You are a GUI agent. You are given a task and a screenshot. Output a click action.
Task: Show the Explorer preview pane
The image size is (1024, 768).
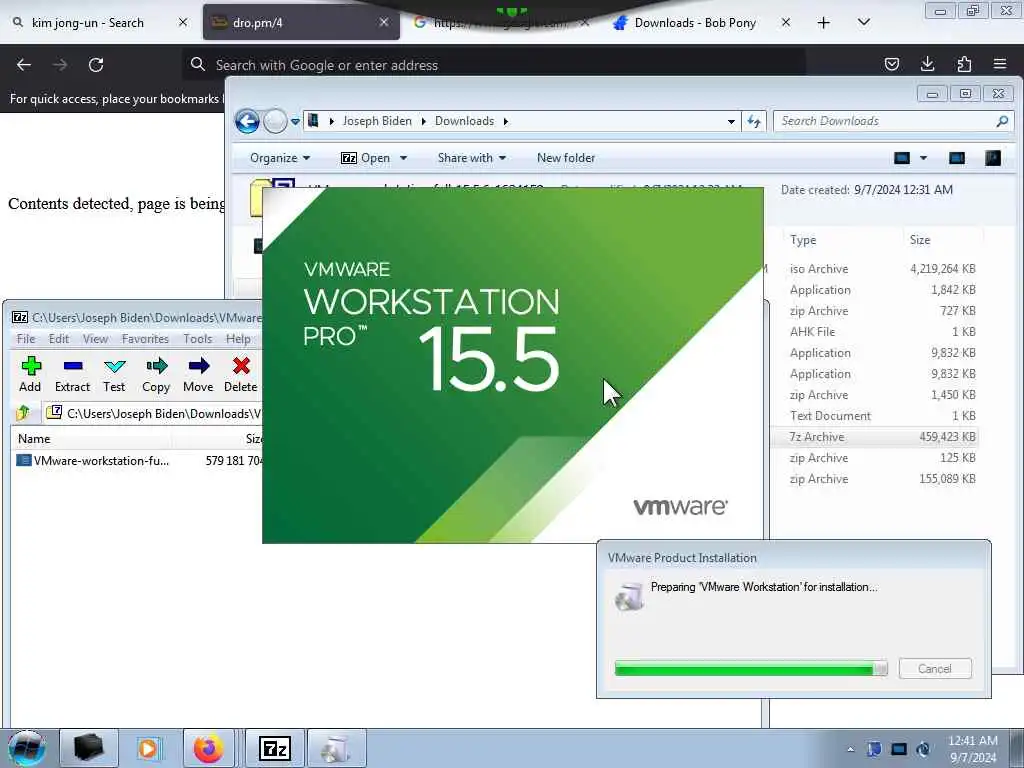click(957, 158)
